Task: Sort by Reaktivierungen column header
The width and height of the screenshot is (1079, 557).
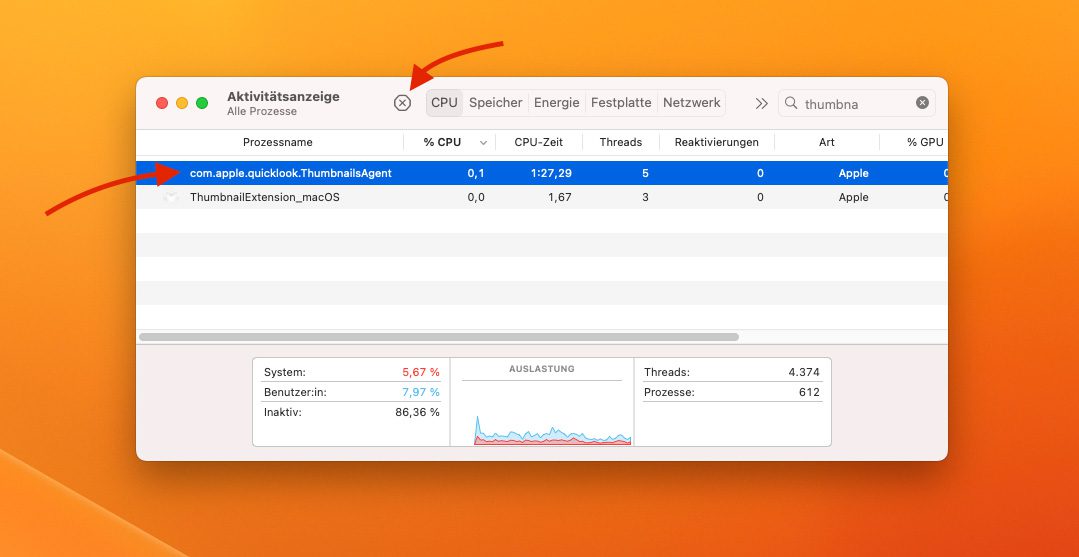Action: point(716,143)
